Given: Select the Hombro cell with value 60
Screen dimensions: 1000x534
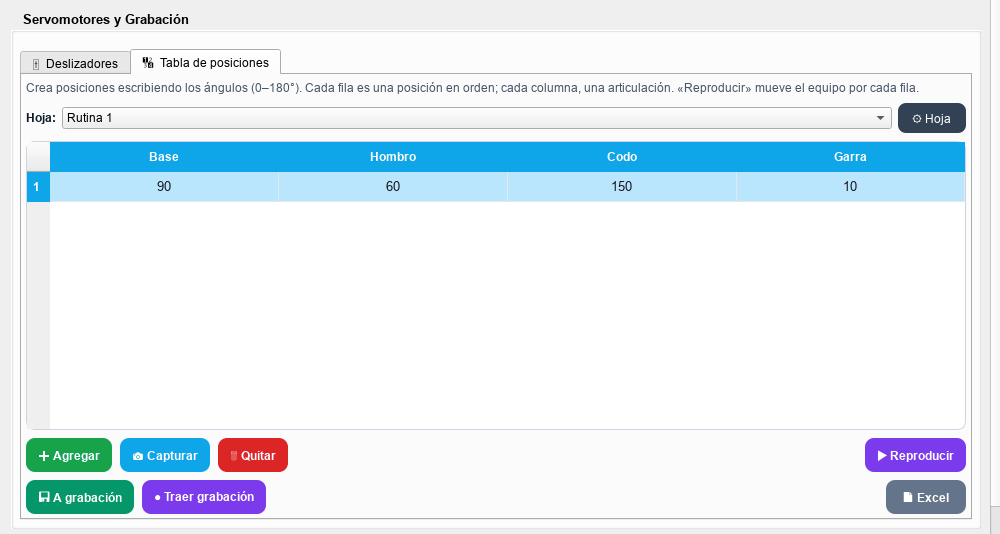Looking at the screenshot, I should click(393, 187).
